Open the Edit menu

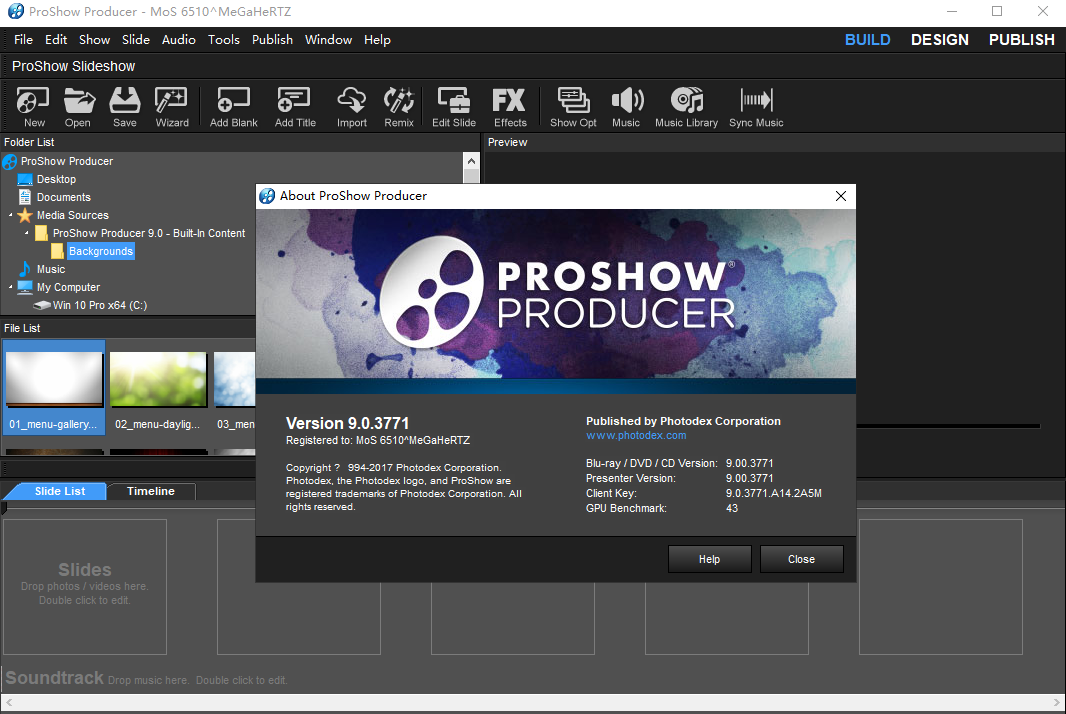pyautogui.click(x=56, y=40)
